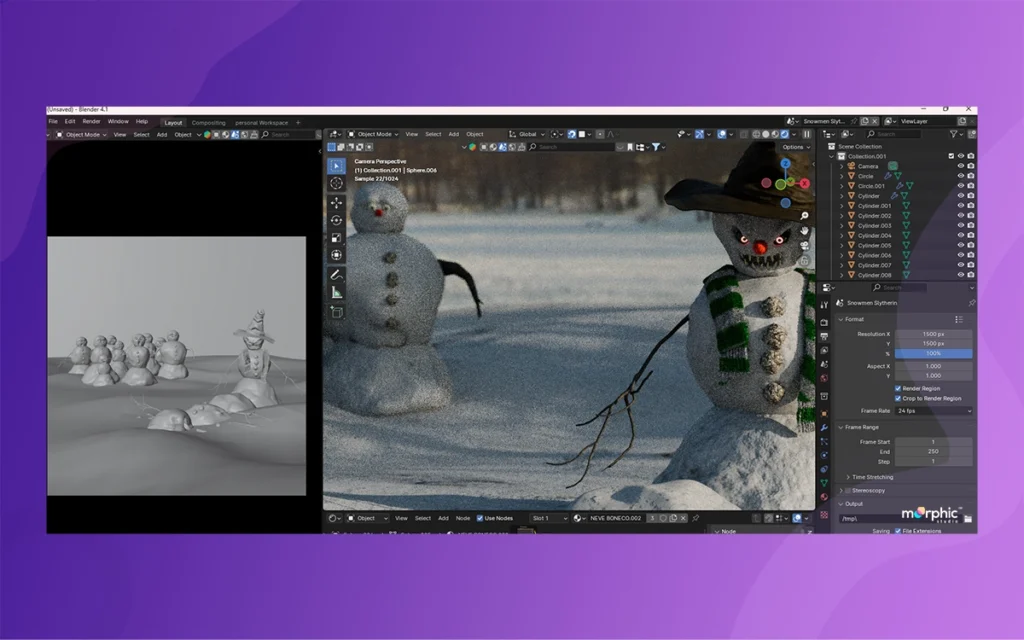
Task: Disable Cylinder.007 in renders via camera icon
Action: [x=971, y=265]
